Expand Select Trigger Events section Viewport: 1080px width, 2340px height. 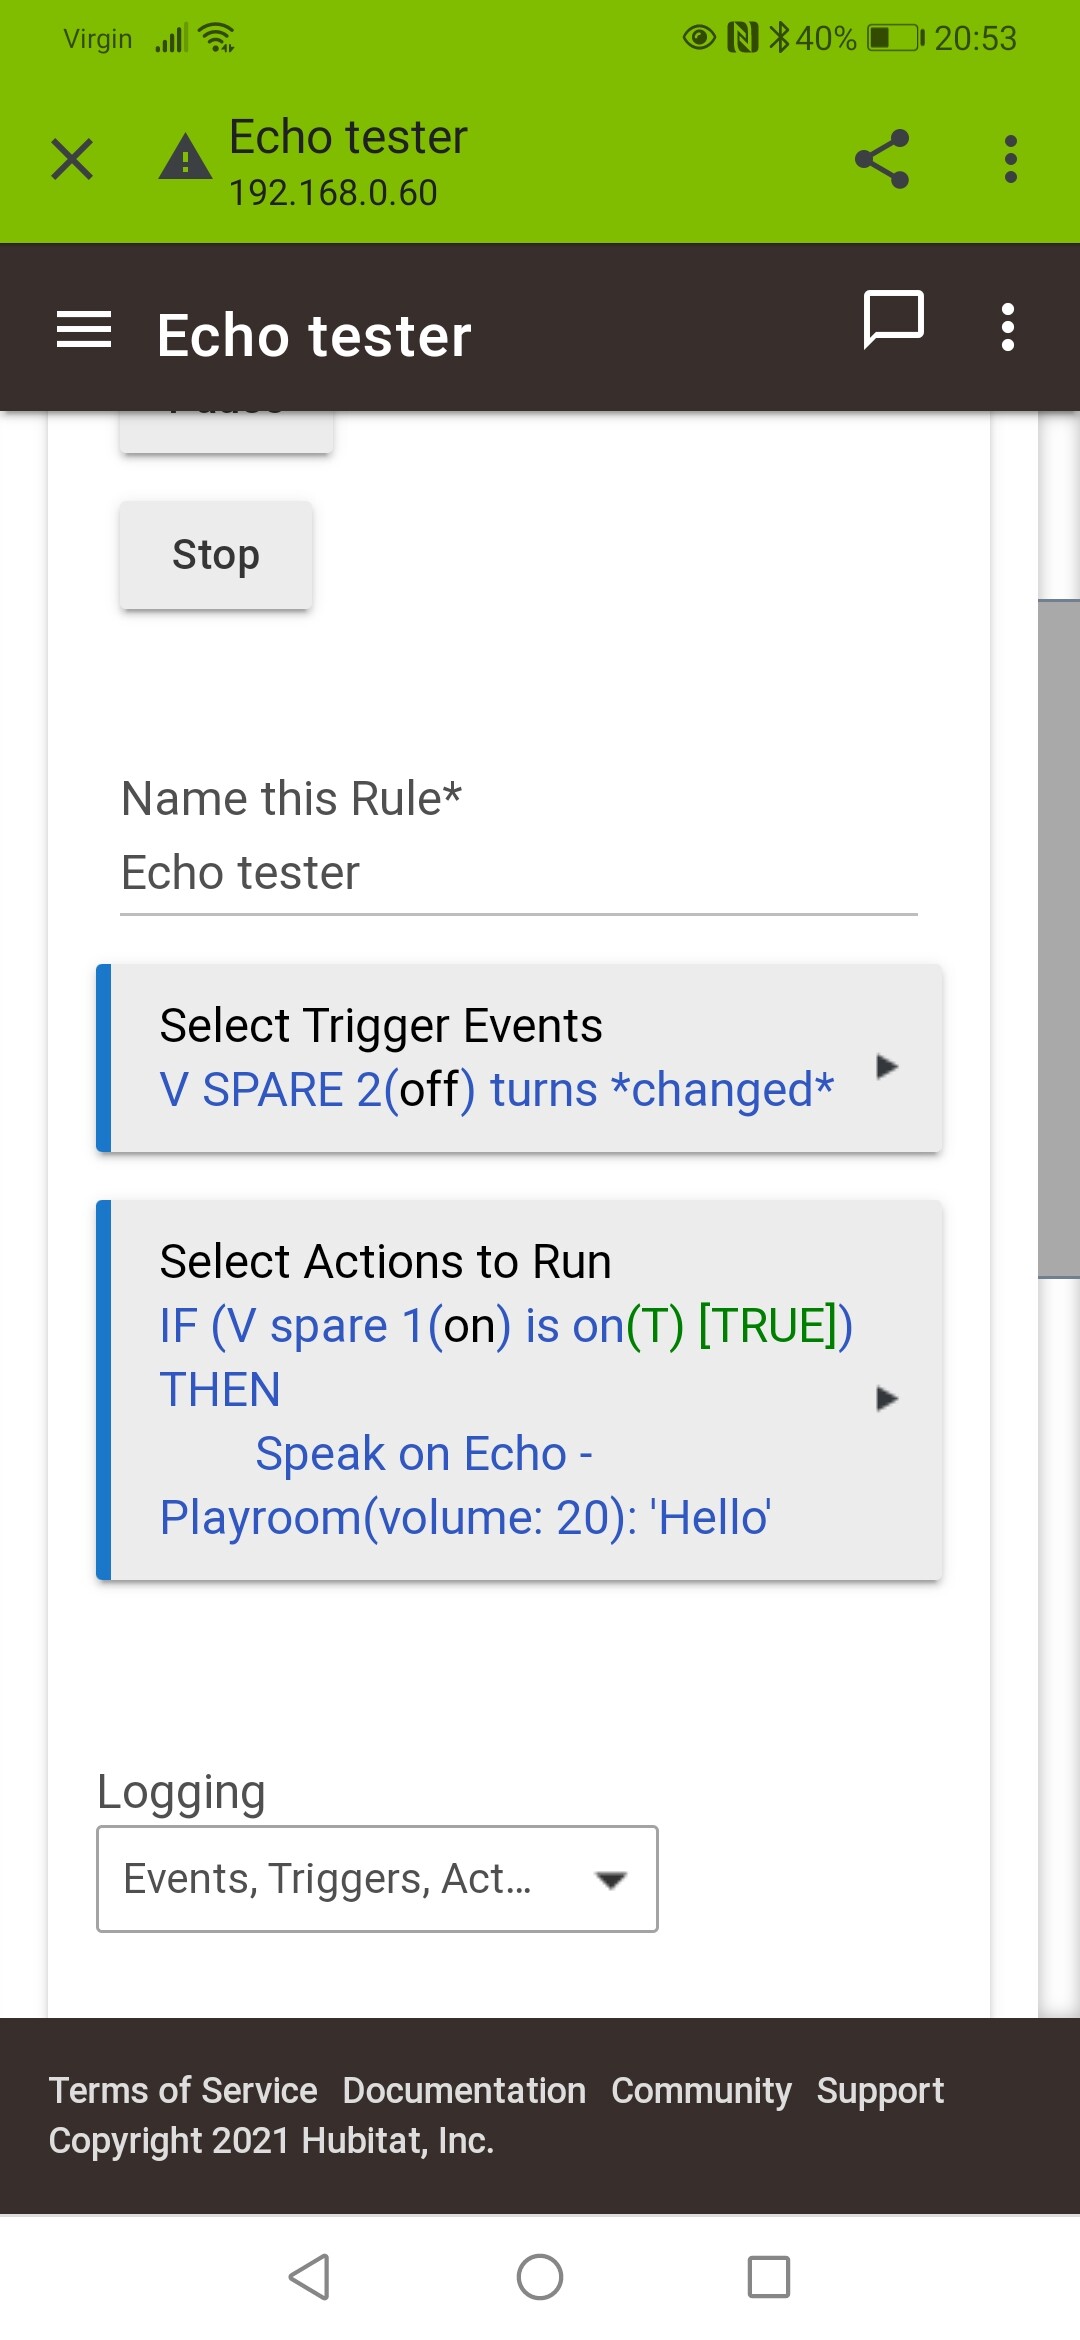click(x=519, y=1058)
